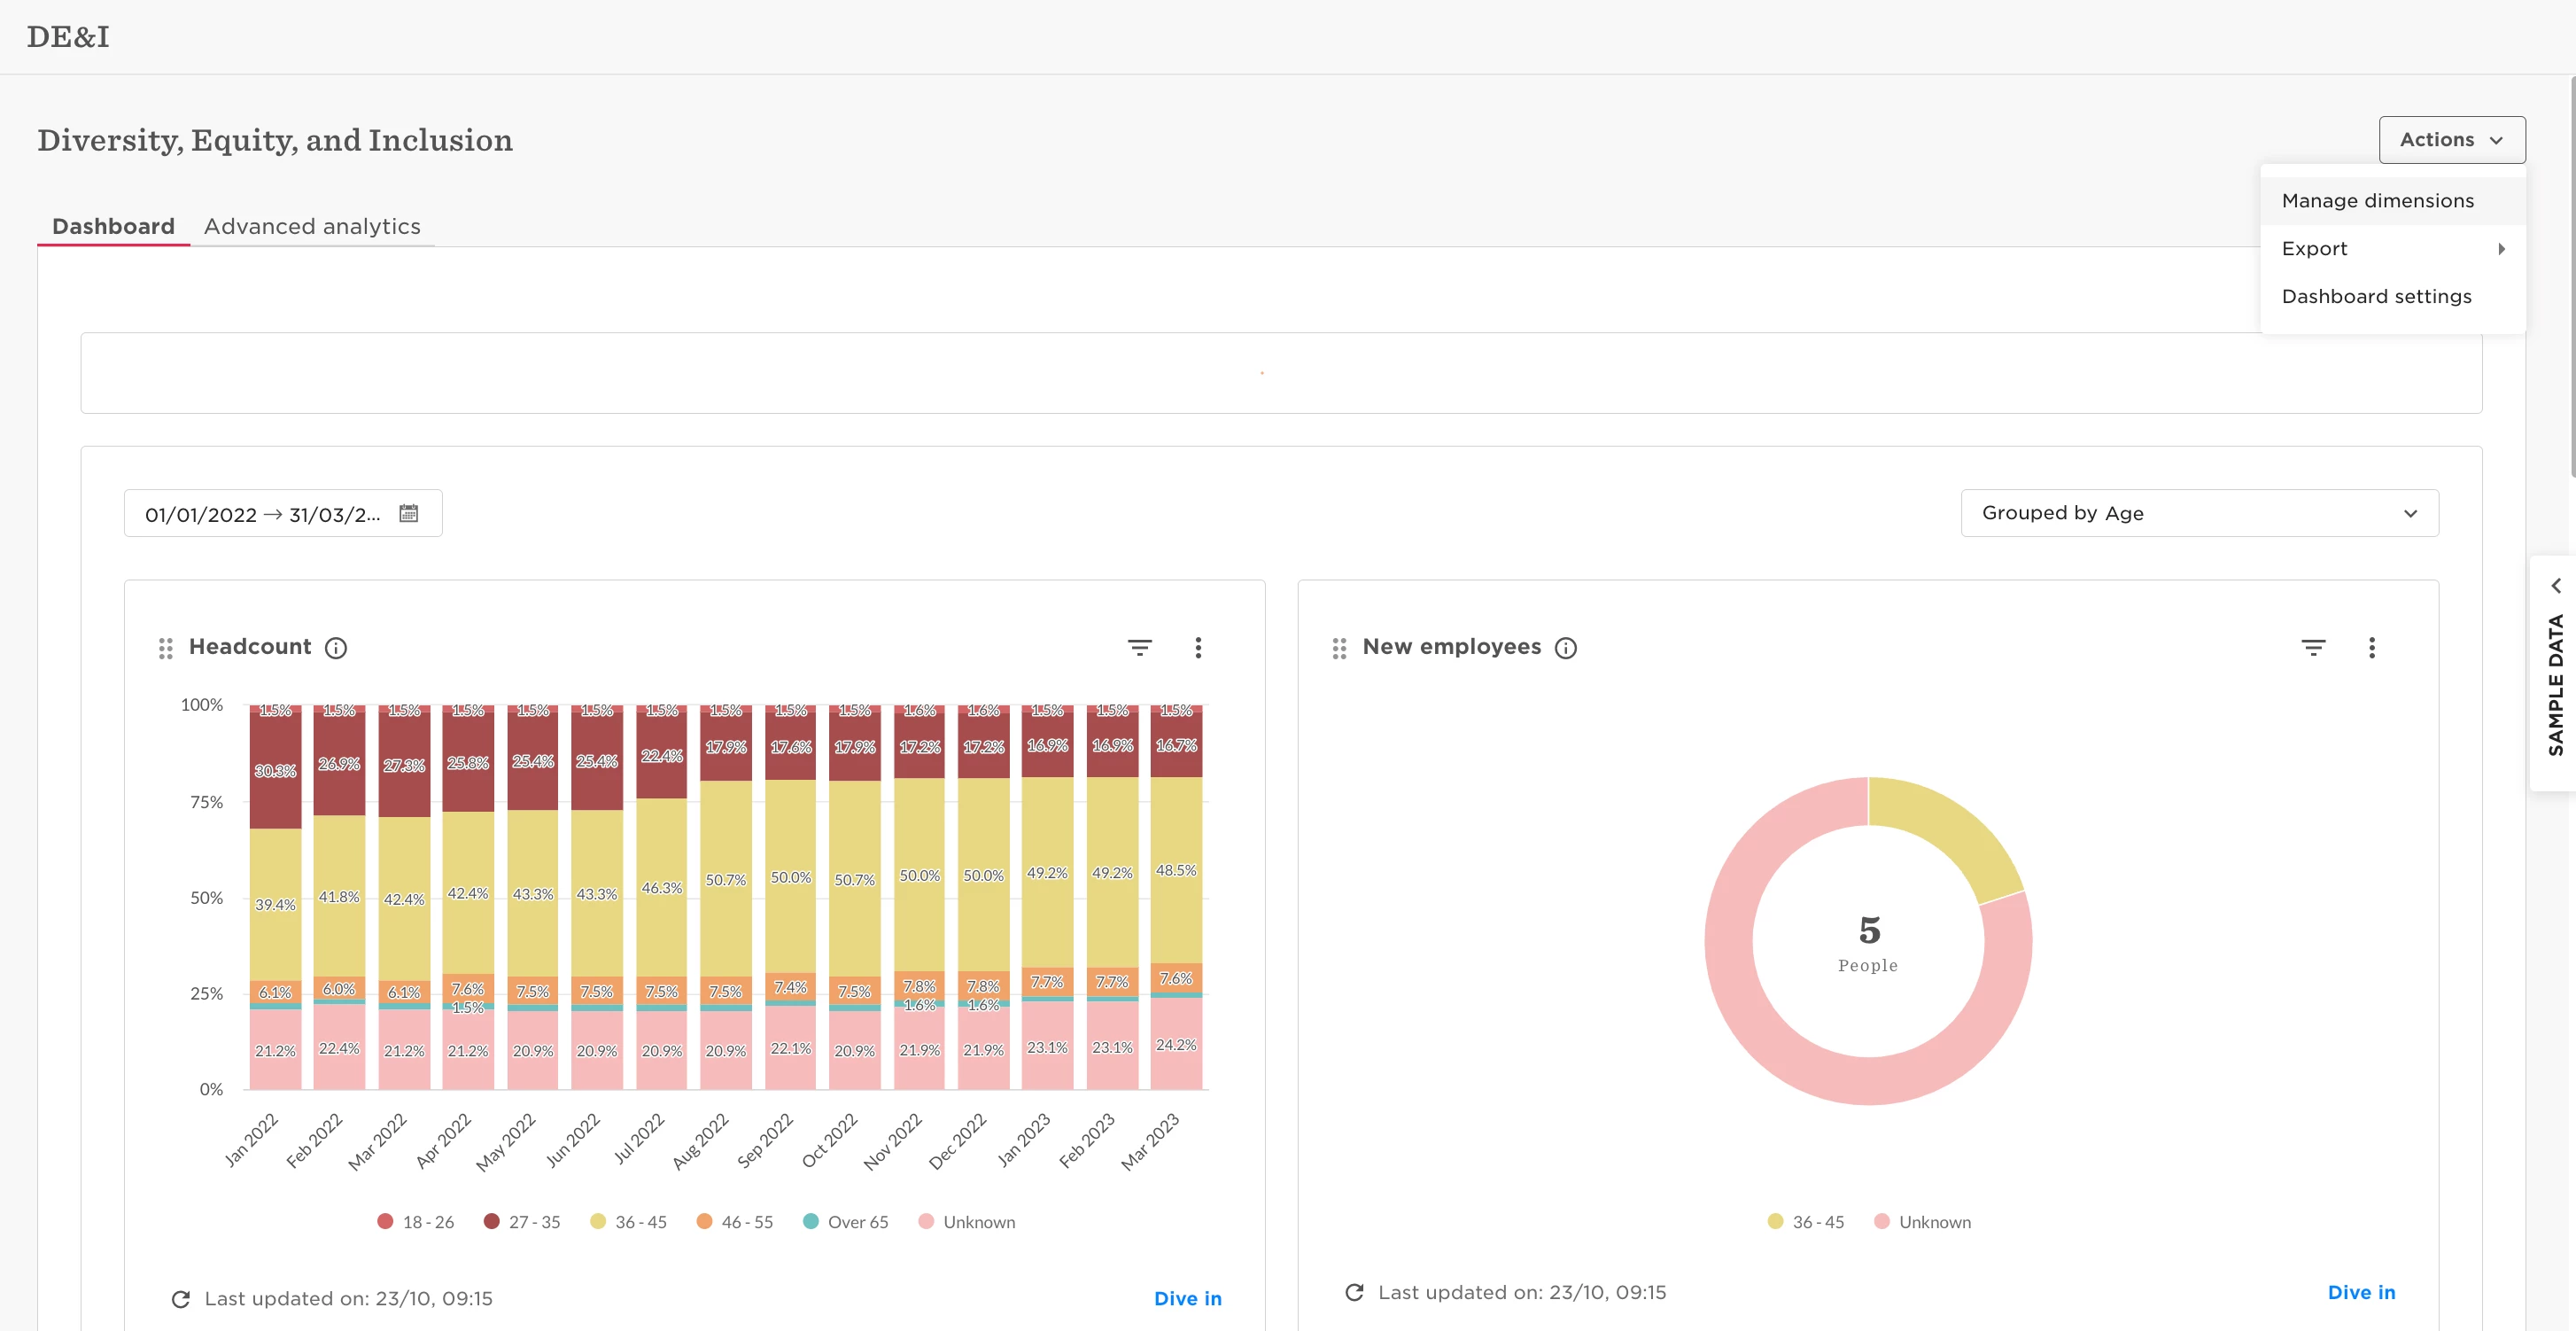Toggle Unknown series in New employees legend
2576x1331 pixels.
(x=1922, y=1221)
